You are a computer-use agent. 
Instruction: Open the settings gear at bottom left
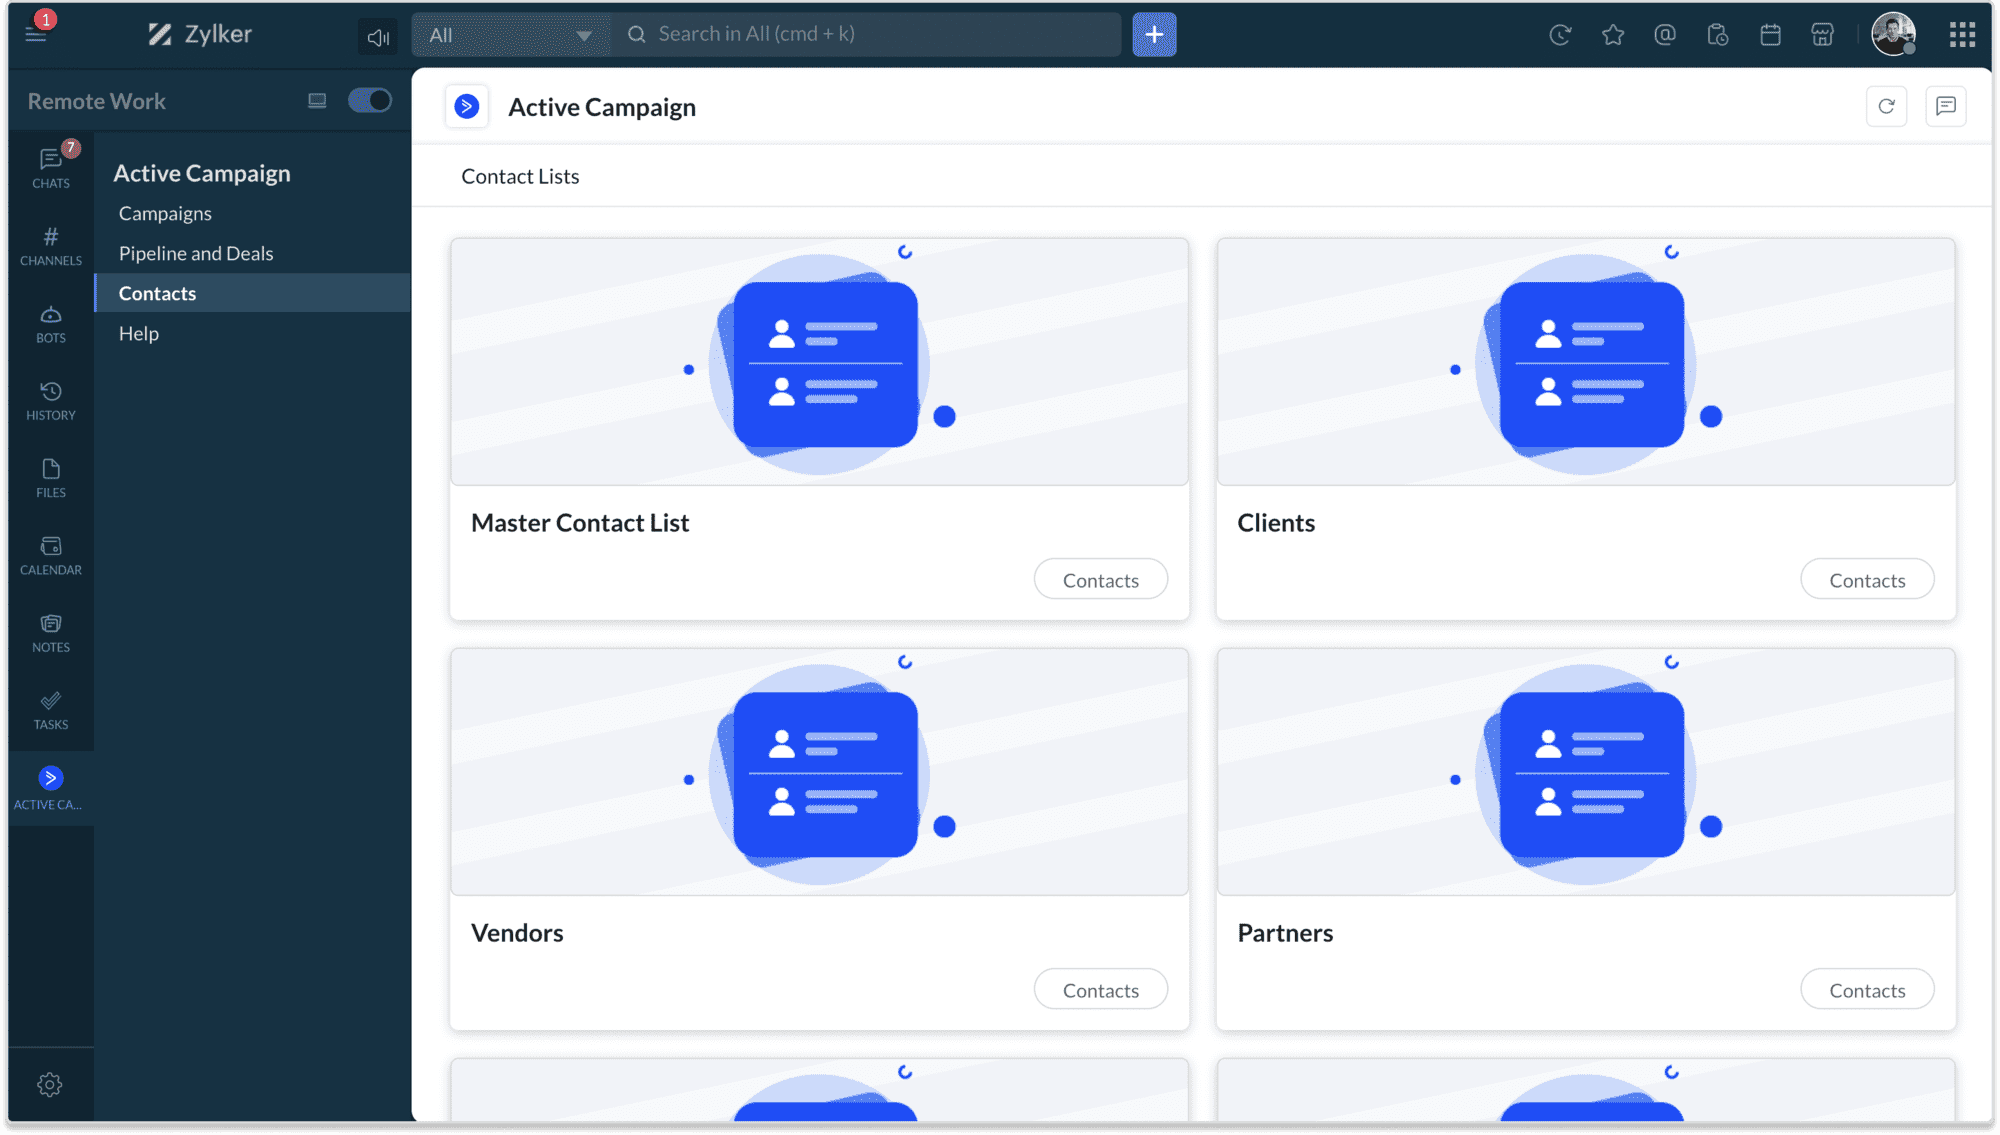(x=50, y=1085)
